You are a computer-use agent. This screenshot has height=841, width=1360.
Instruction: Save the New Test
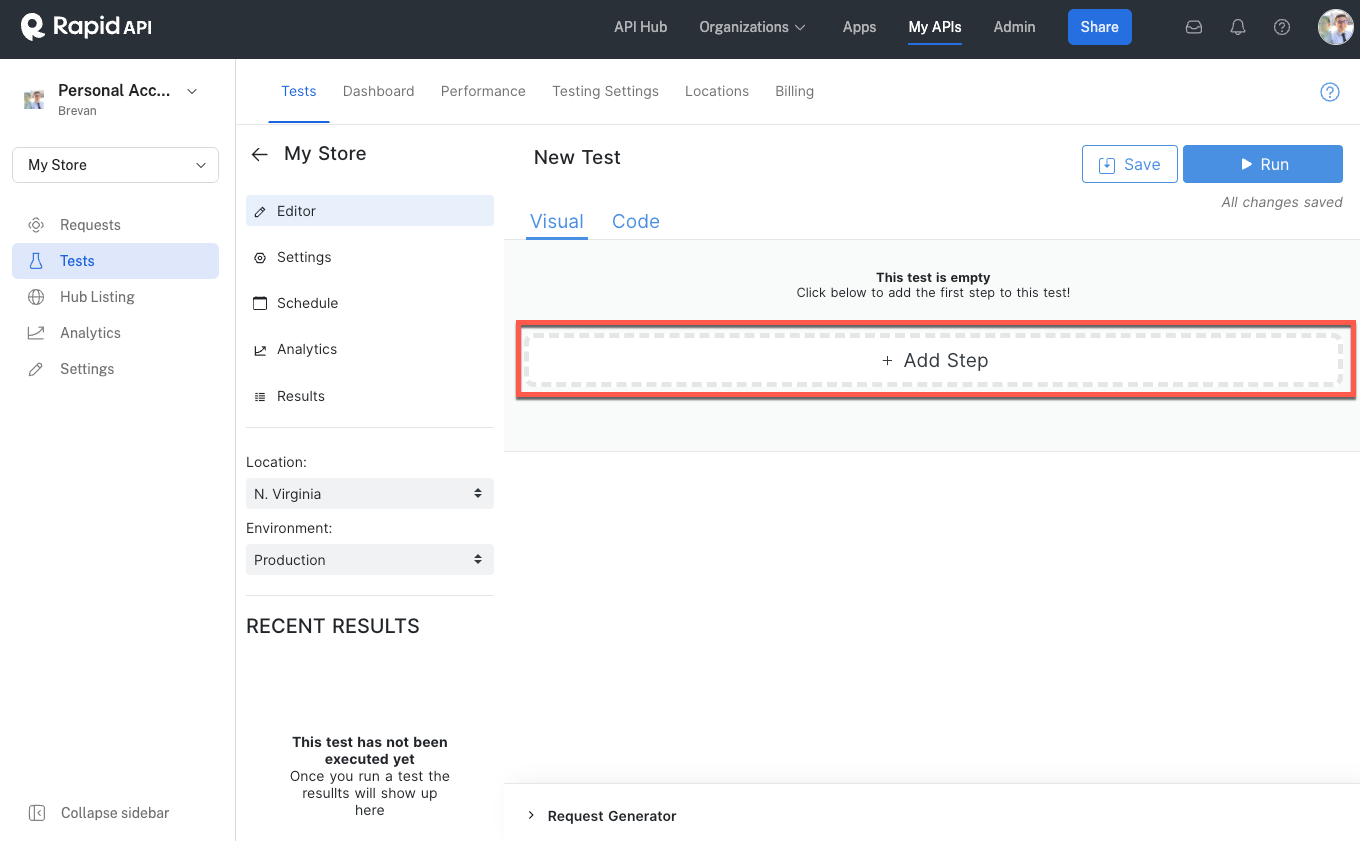click(1129, 164)
